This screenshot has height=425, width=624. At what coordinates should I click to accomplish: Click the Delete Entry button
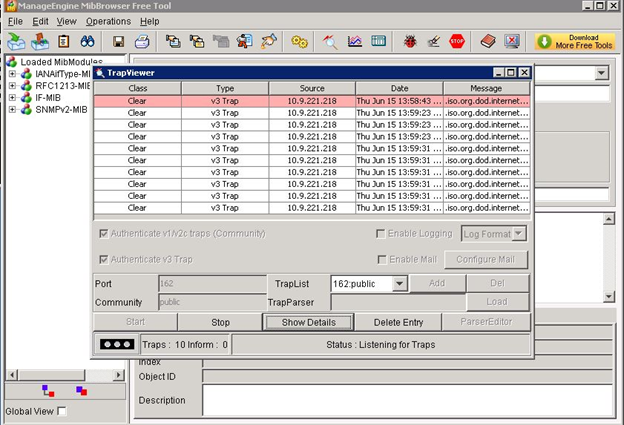pos(398,322)
